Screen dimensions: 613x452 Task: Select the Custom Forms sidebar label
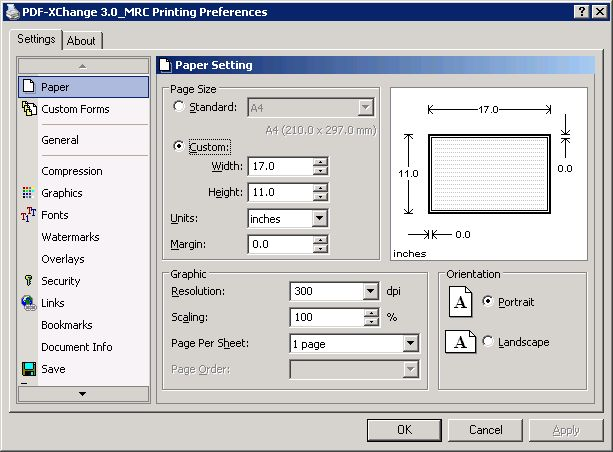click(75, 109)
